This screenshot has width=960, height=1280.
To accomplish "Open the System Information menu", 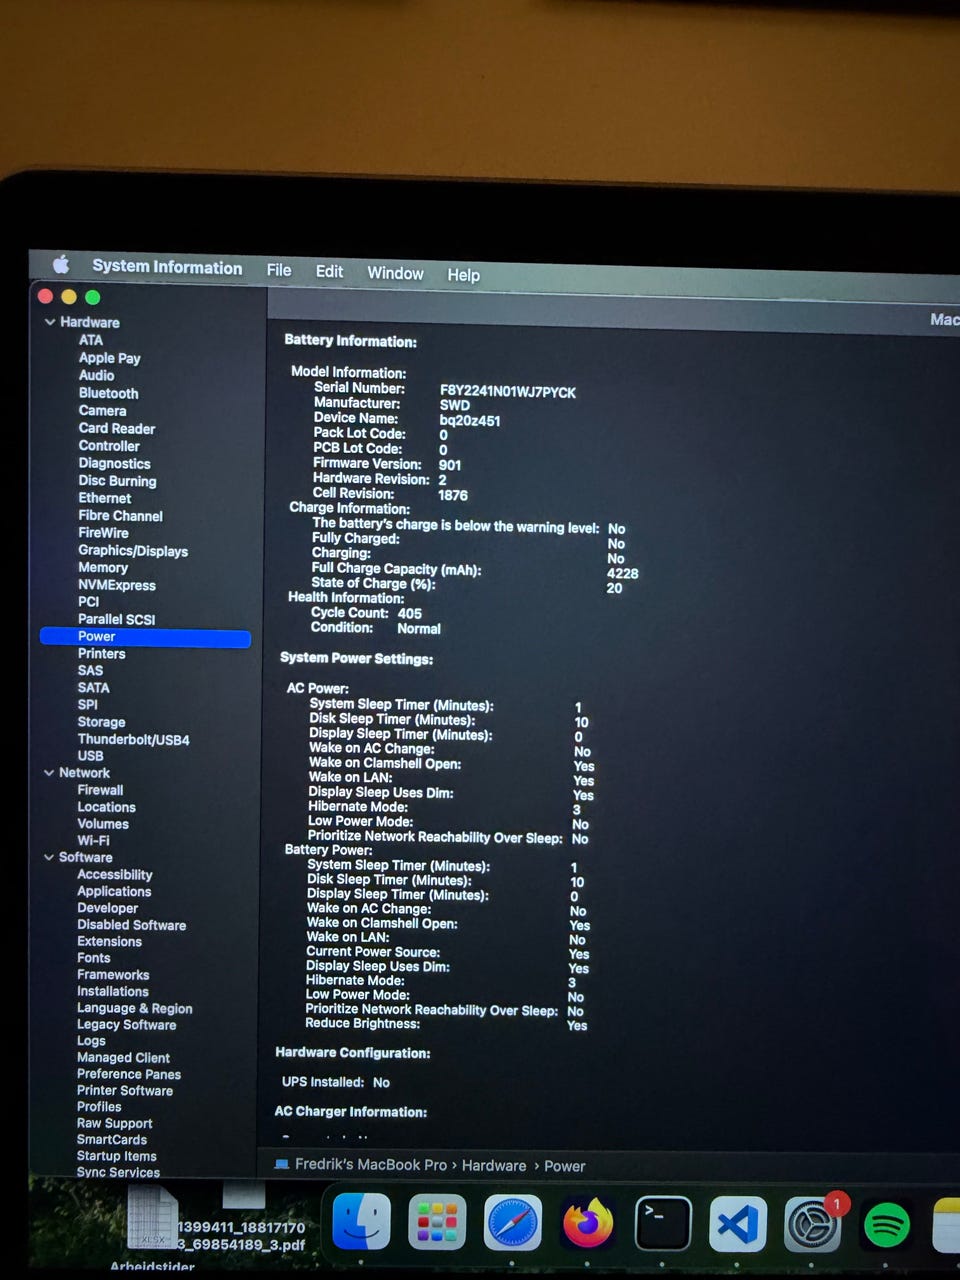I will 167,267.
